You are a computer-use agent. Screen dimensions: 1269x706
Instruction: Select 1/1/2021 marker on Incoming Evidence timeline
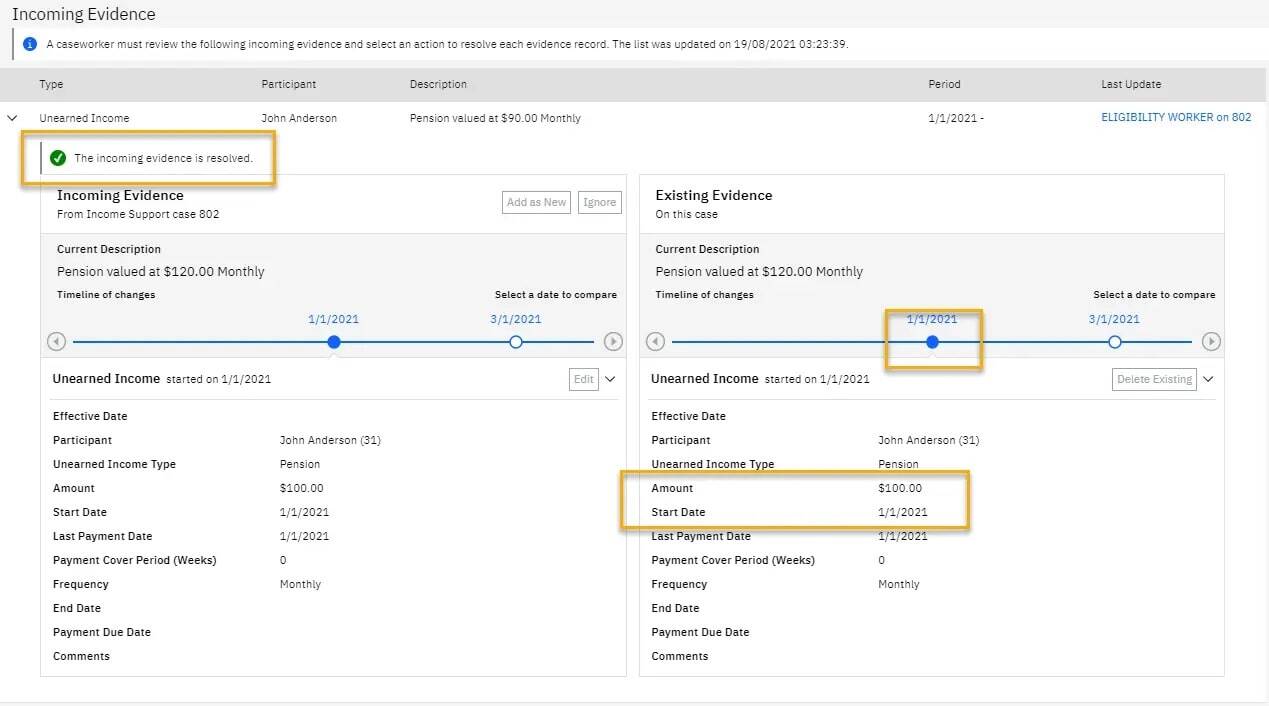[334, 342]
